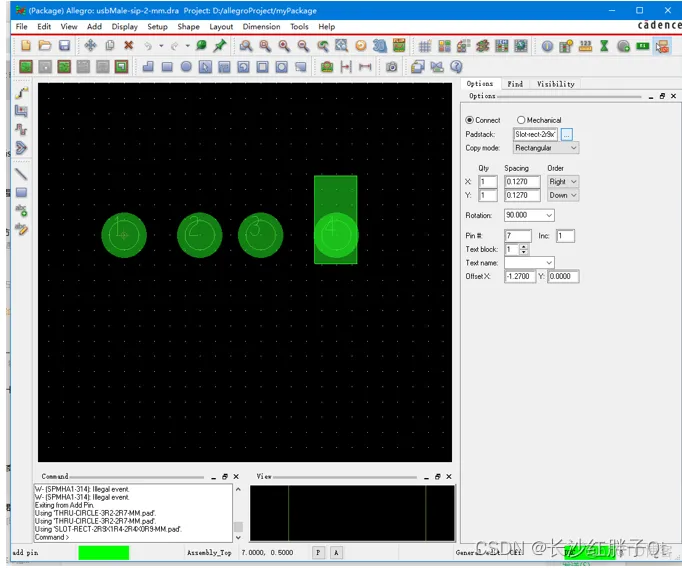Click the camera snapshot icon
682x568 pixels.
coord(392,67)
